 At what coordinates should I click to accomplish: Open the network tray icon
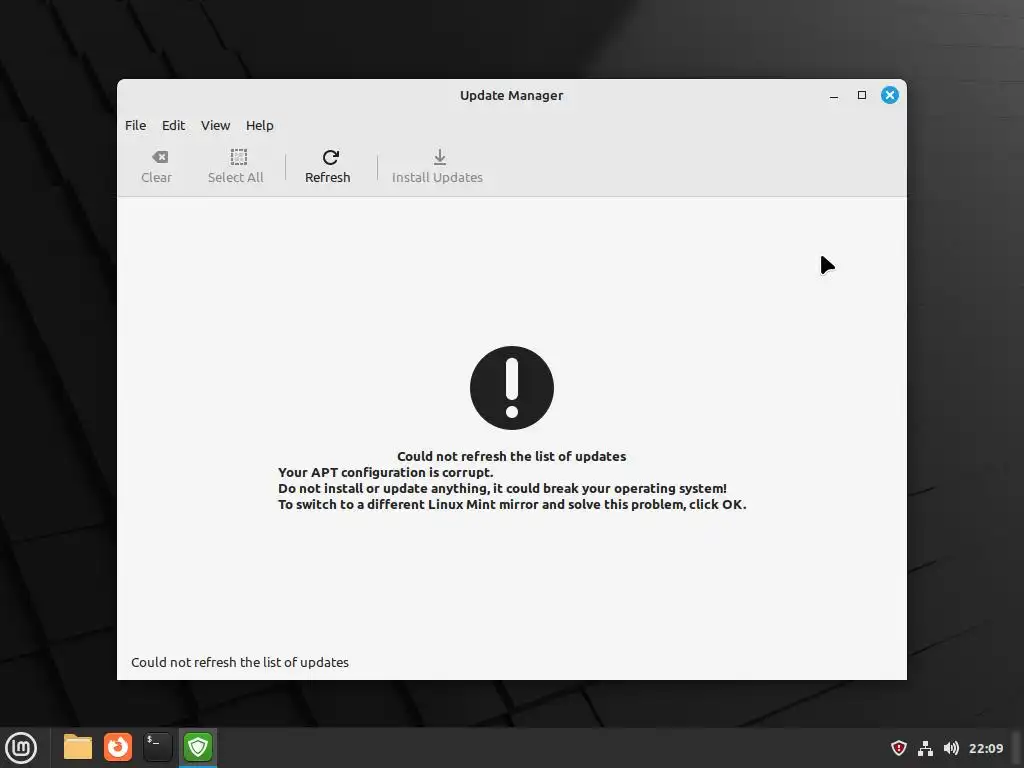pos(925,748)
